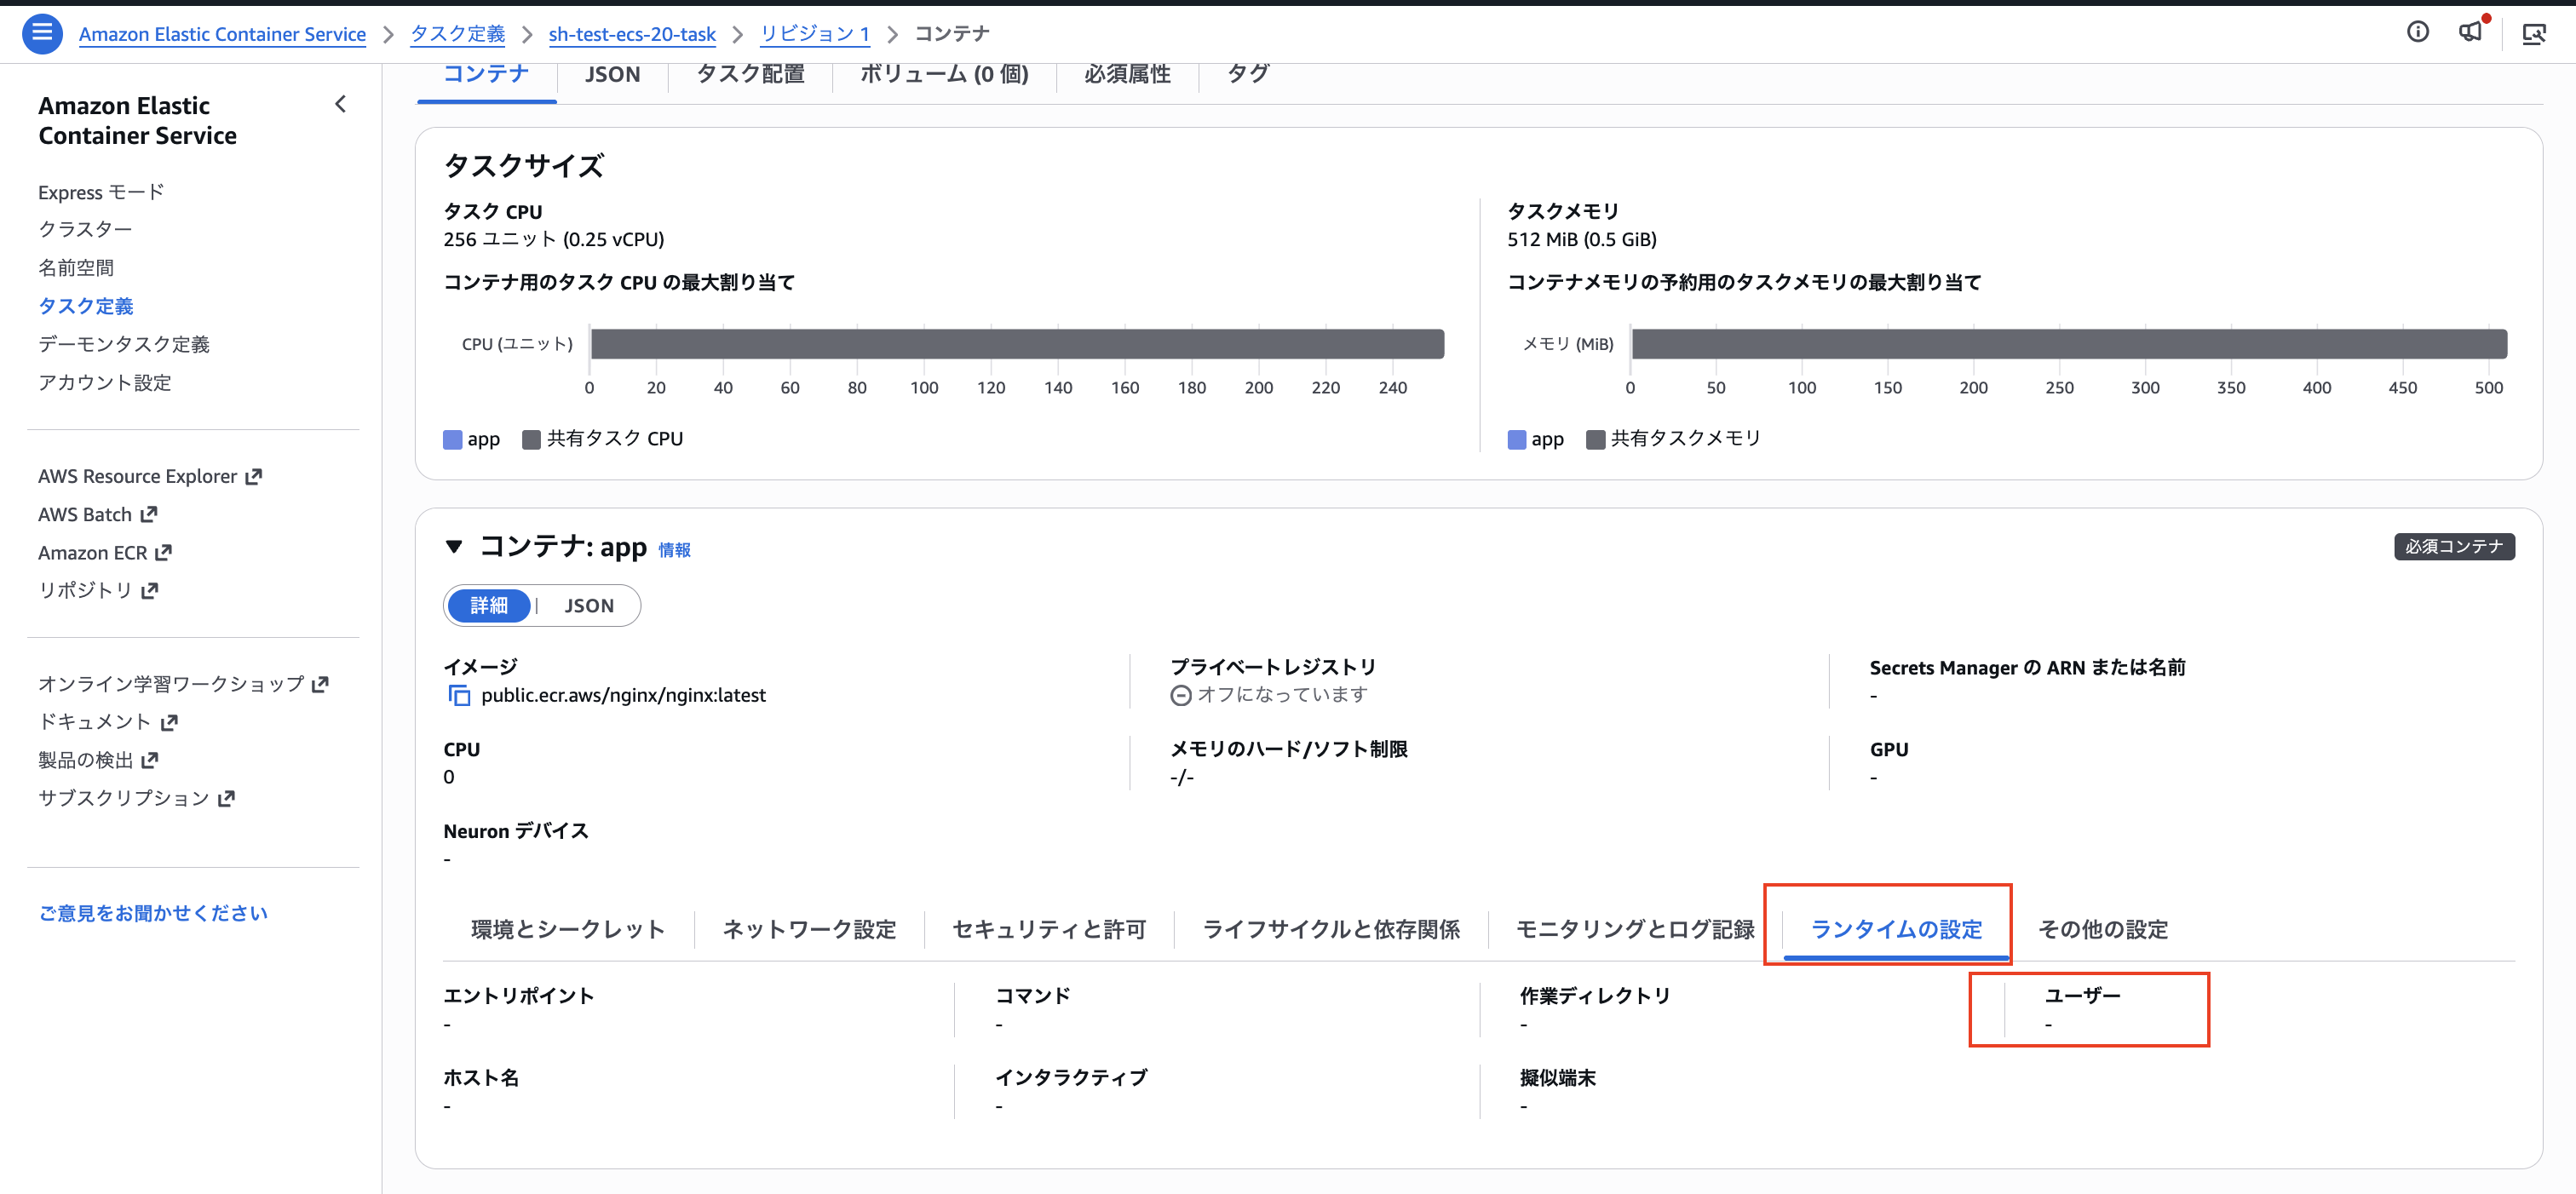The height and width of the screenshot is (1194, 2576).
Task: Open the コンテナ tab
Action: (486, 74)
